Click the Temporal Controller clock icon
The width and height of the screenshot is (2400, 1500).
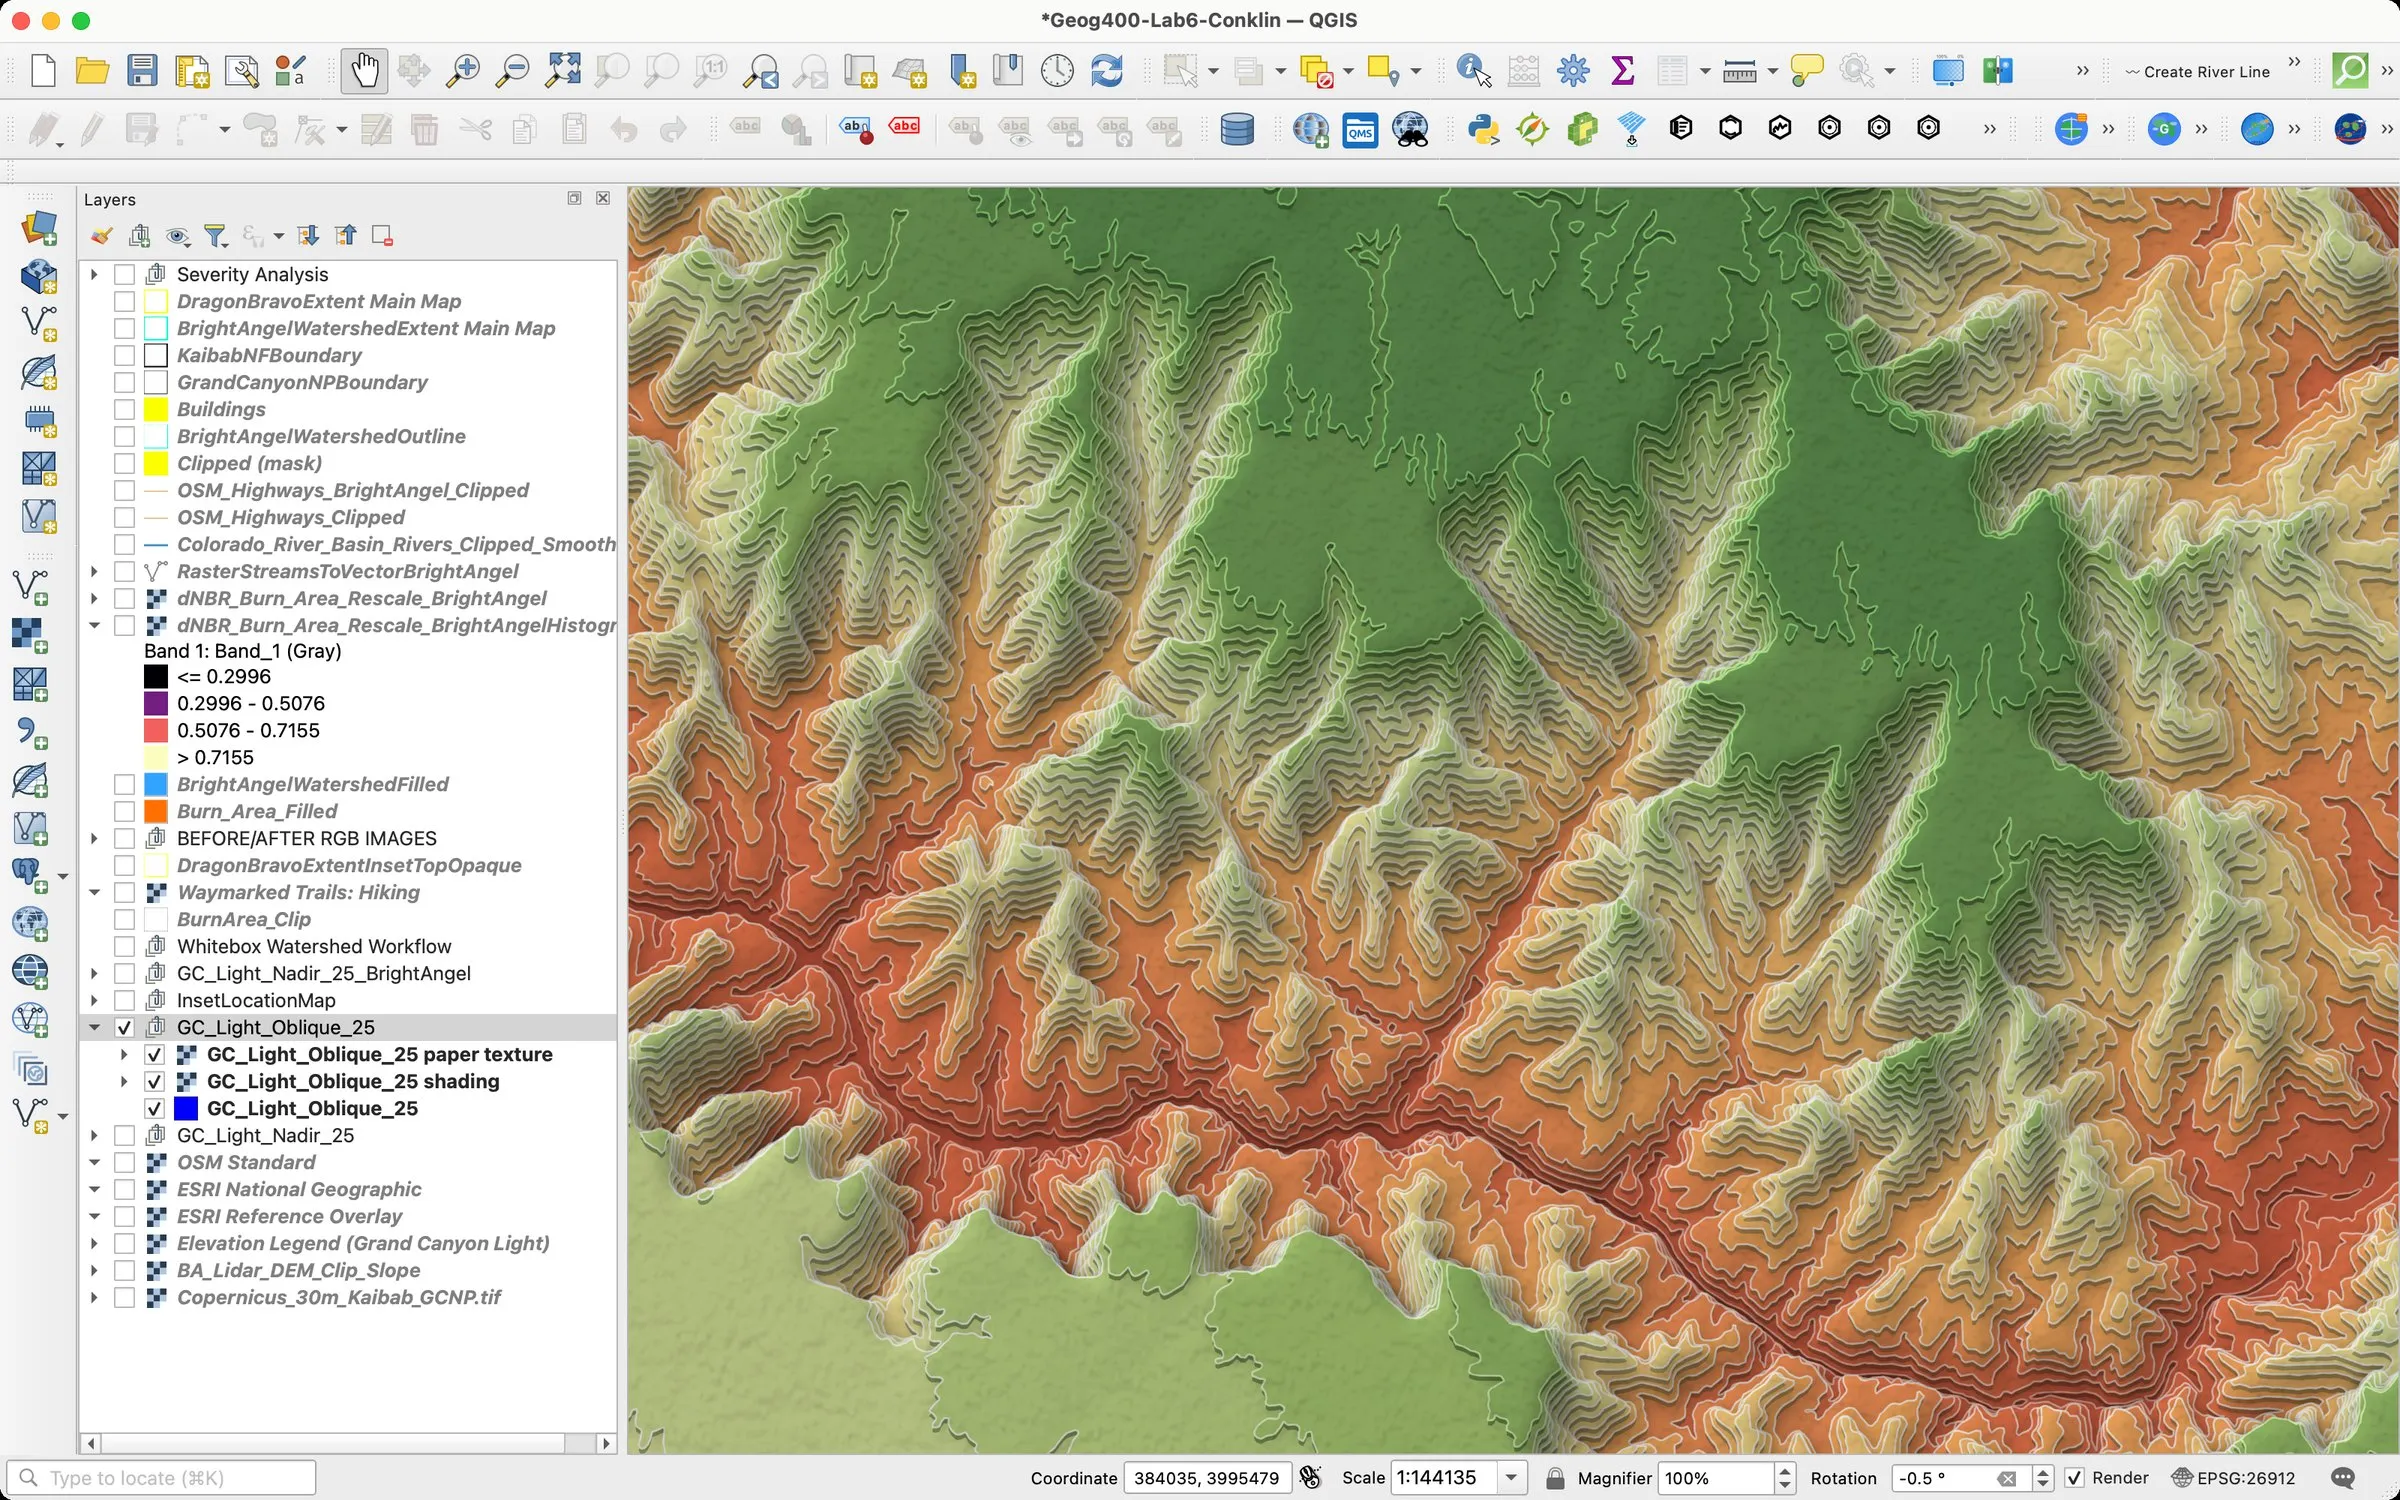[x=1057, y=71]
